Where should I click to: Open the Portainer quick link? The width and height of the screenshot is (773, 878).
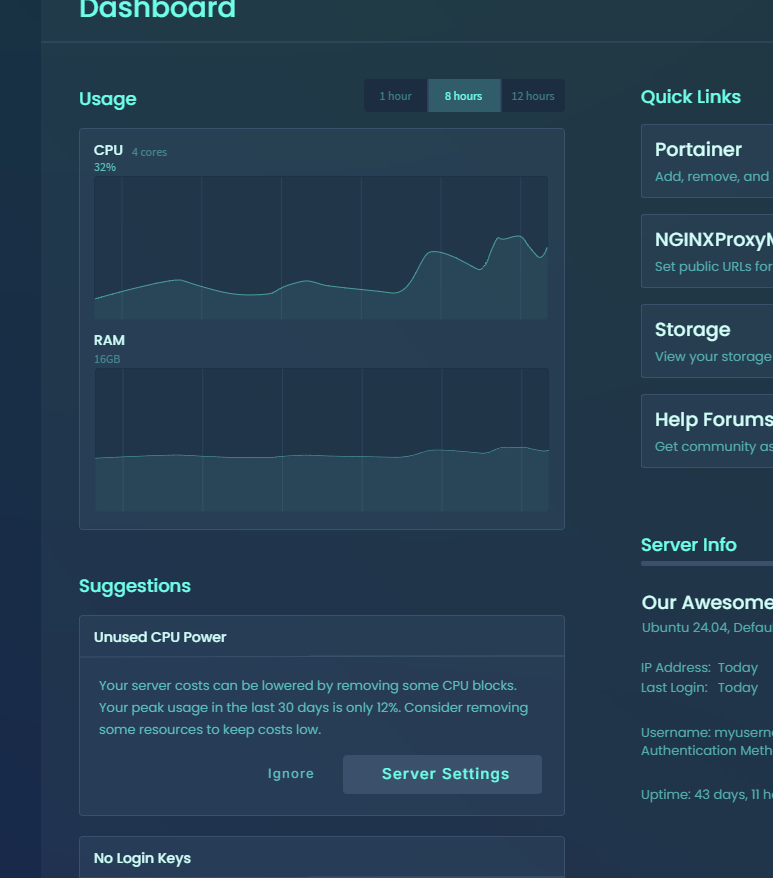707,161
